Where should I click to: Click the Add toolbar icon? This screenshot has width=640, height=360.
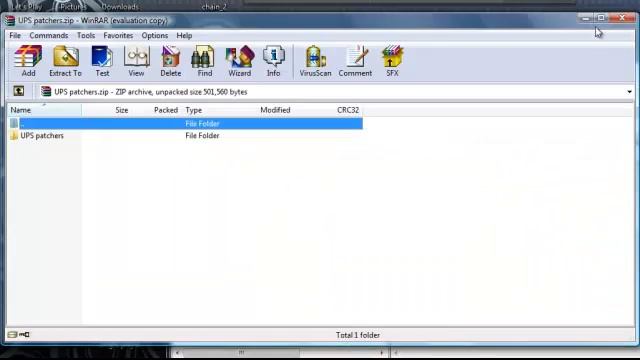coord(28,61)
